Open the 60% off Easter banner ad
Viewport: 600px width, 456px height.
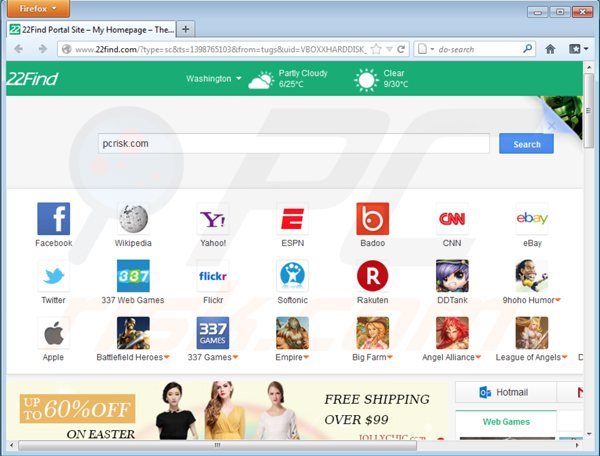point(227,410)
